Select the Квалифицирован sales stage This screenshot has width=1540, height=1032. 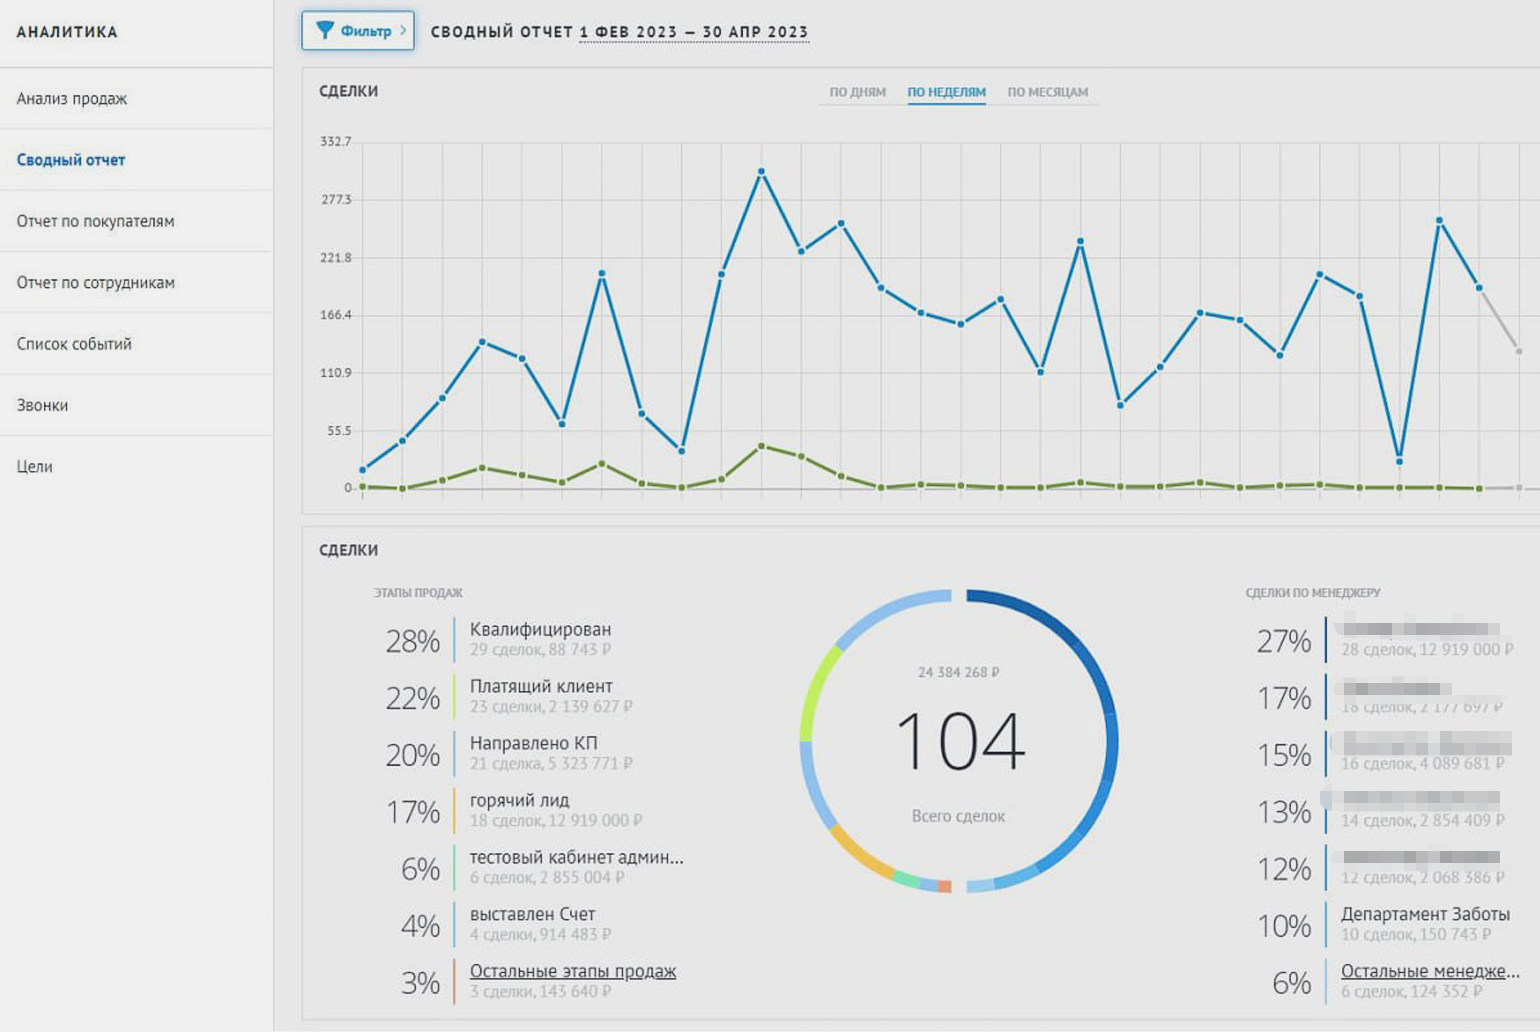point(540,629)
